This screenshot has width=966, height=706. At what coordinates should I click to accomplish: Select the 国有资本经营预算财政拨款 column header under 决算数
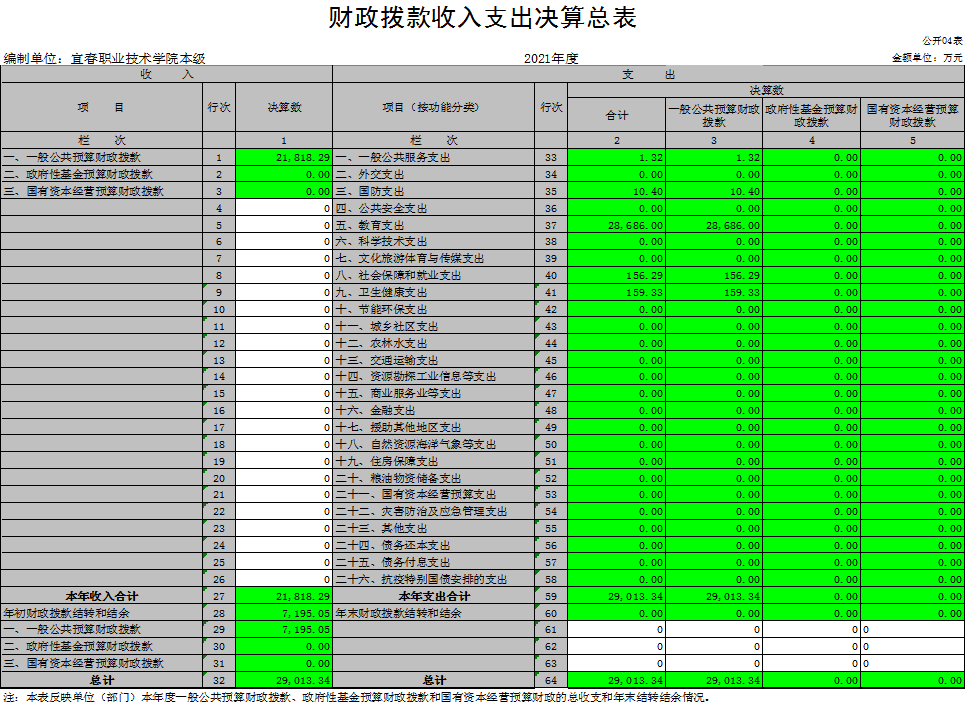(x=912, y=115)
